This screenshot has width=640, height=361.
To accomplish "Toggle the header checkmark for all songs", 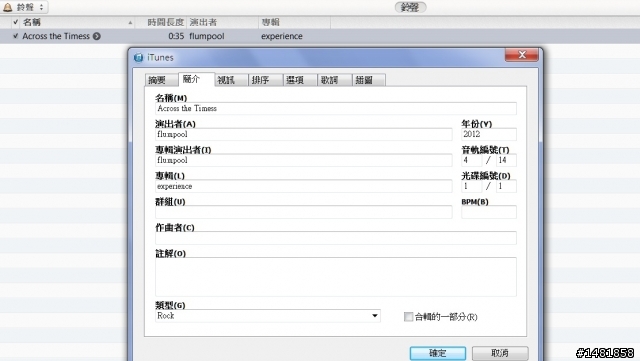I will (16, 22).
